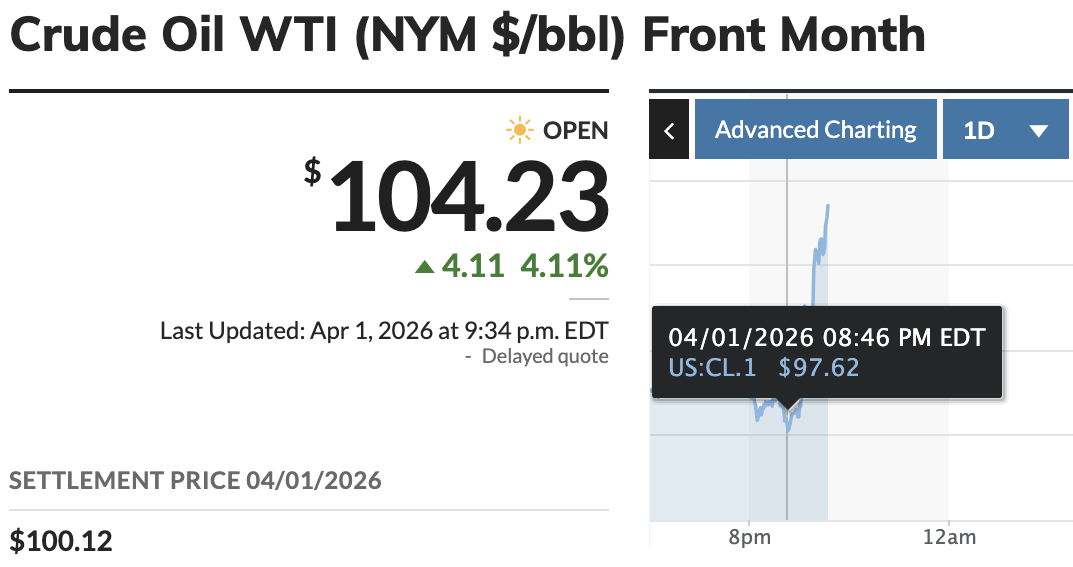Click the $97.62 price in the tooltip
The width and height of the screenshot is (1073, 567).
tap(818, 367)
